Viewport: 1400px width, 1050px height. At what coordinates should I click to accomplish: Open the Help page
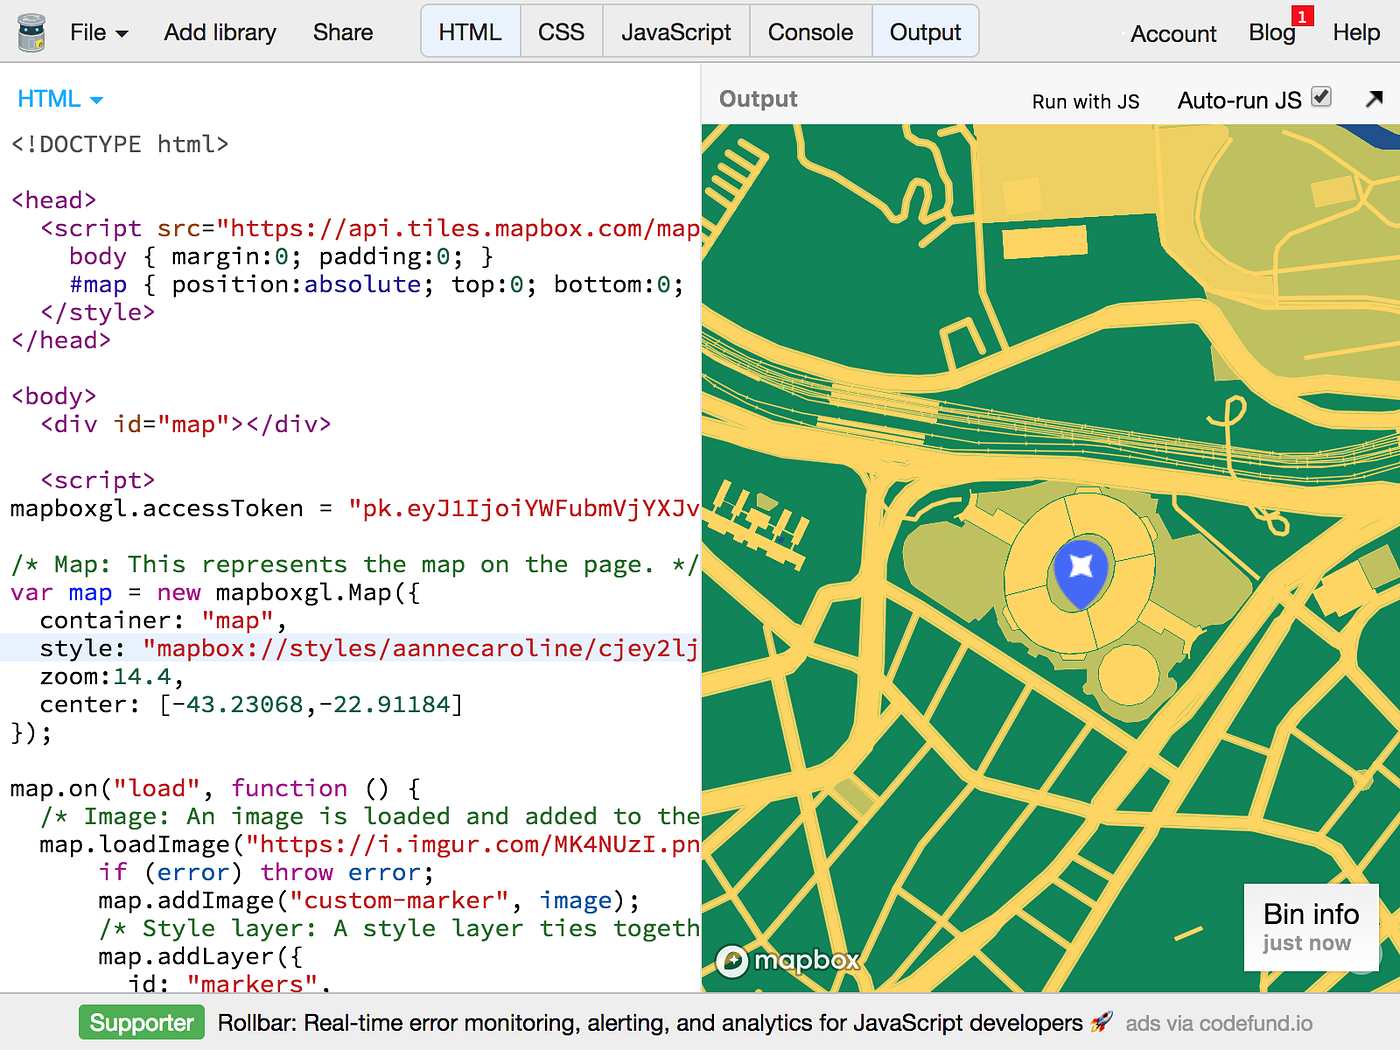click(x=1356, y=32)
